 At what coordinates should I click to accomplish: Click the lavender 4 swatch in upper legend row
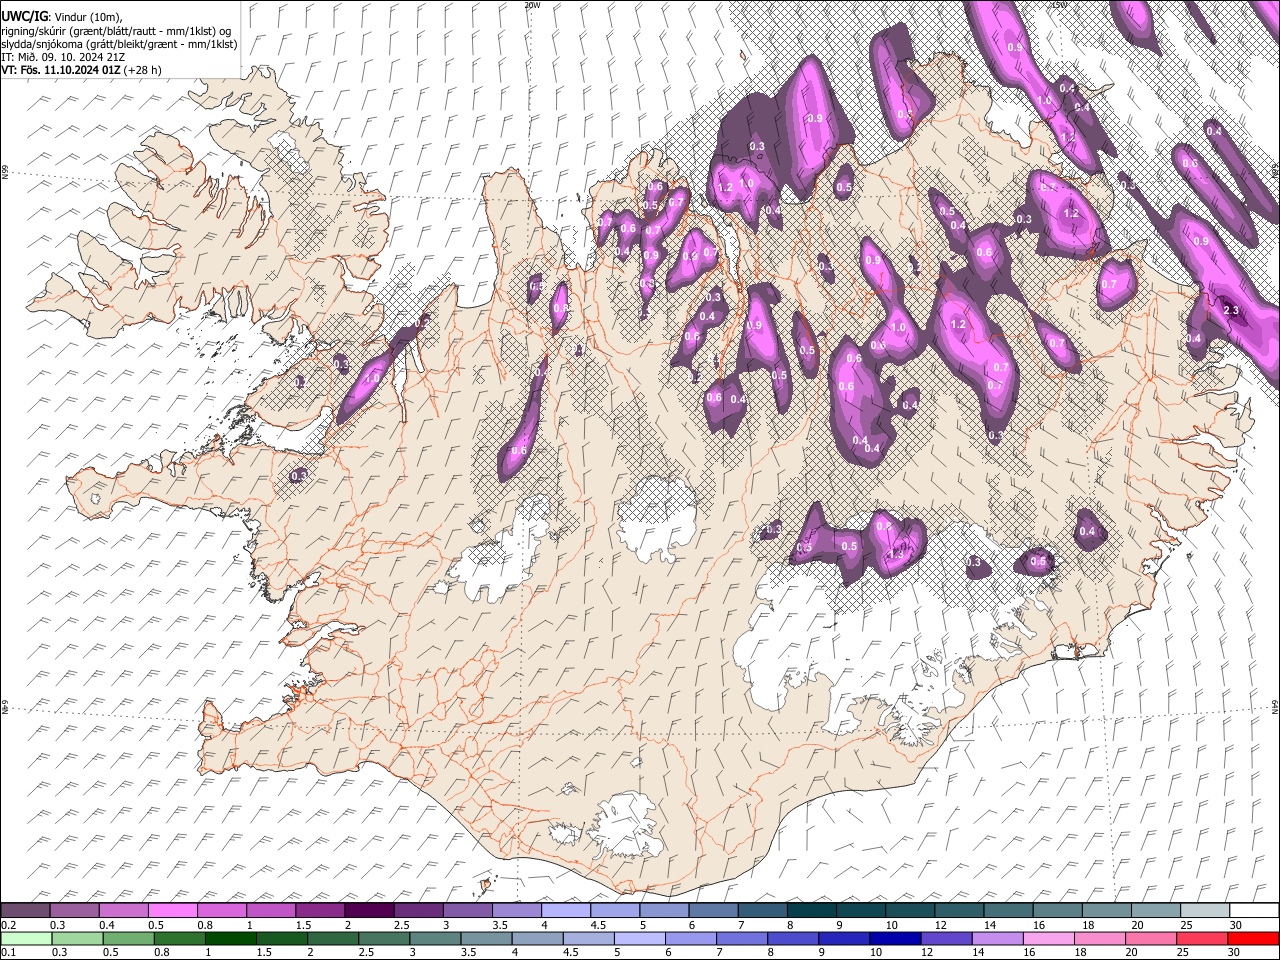pos(564,911)
